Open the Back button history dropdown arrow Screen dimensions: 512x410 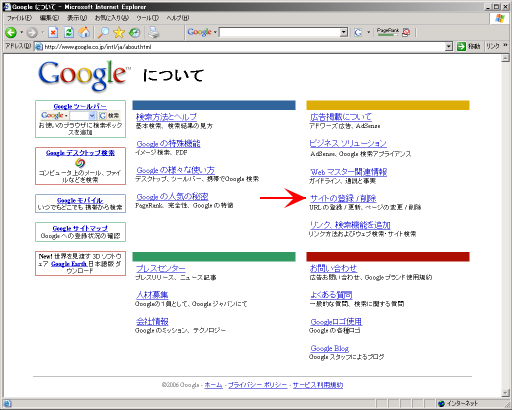click(21, 32)
